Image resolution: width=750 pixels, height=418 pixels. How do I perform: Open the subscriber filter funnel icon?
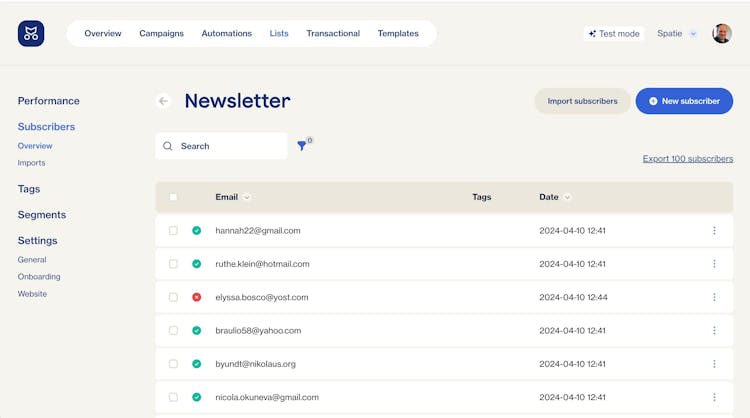click(302, 146)
